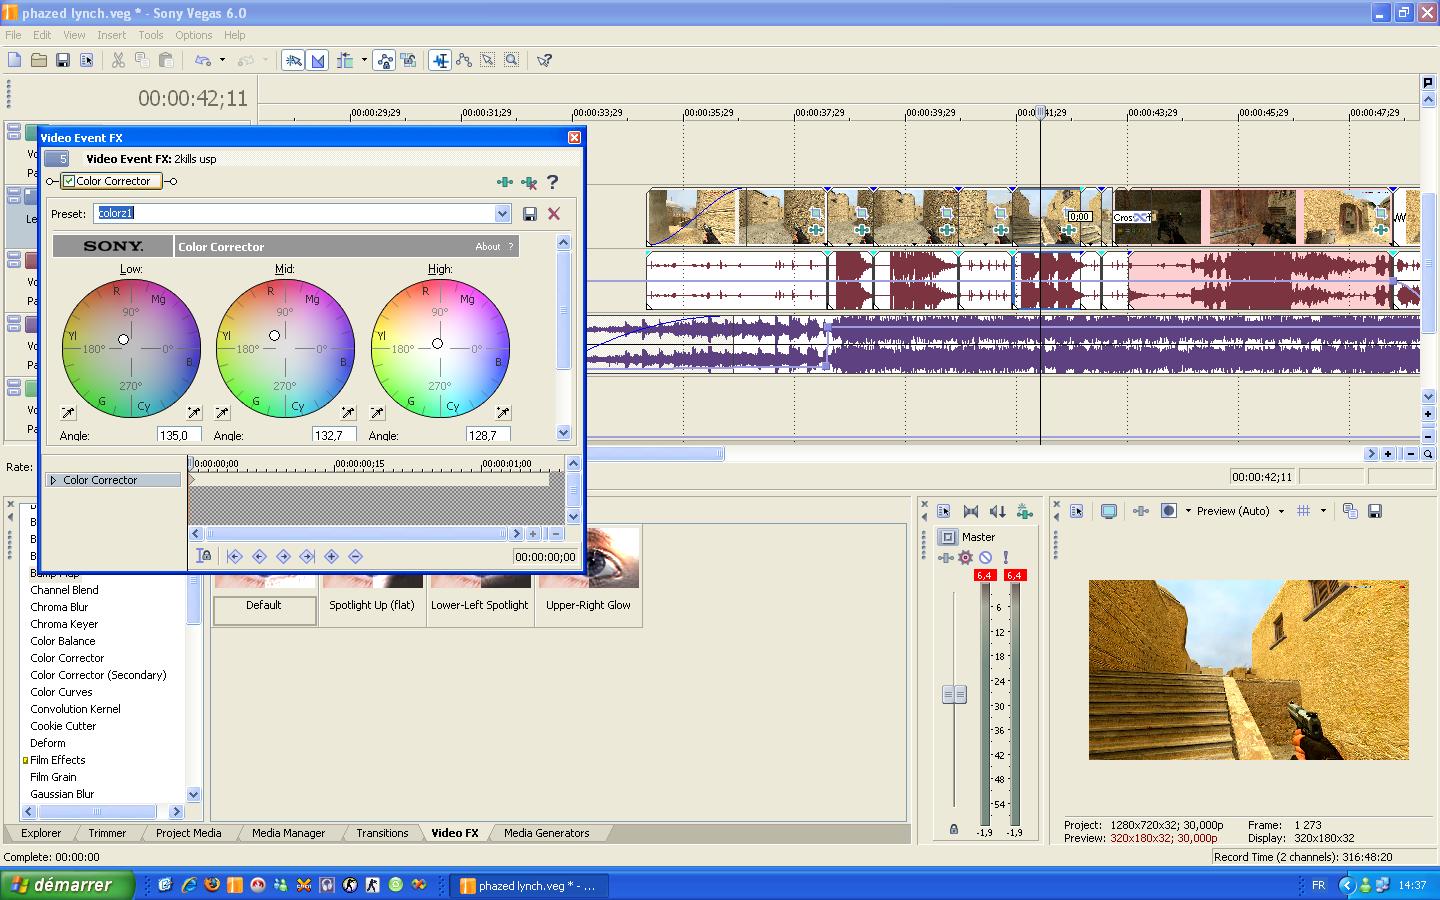Open the Tools menu

click(x=151, y=35)
